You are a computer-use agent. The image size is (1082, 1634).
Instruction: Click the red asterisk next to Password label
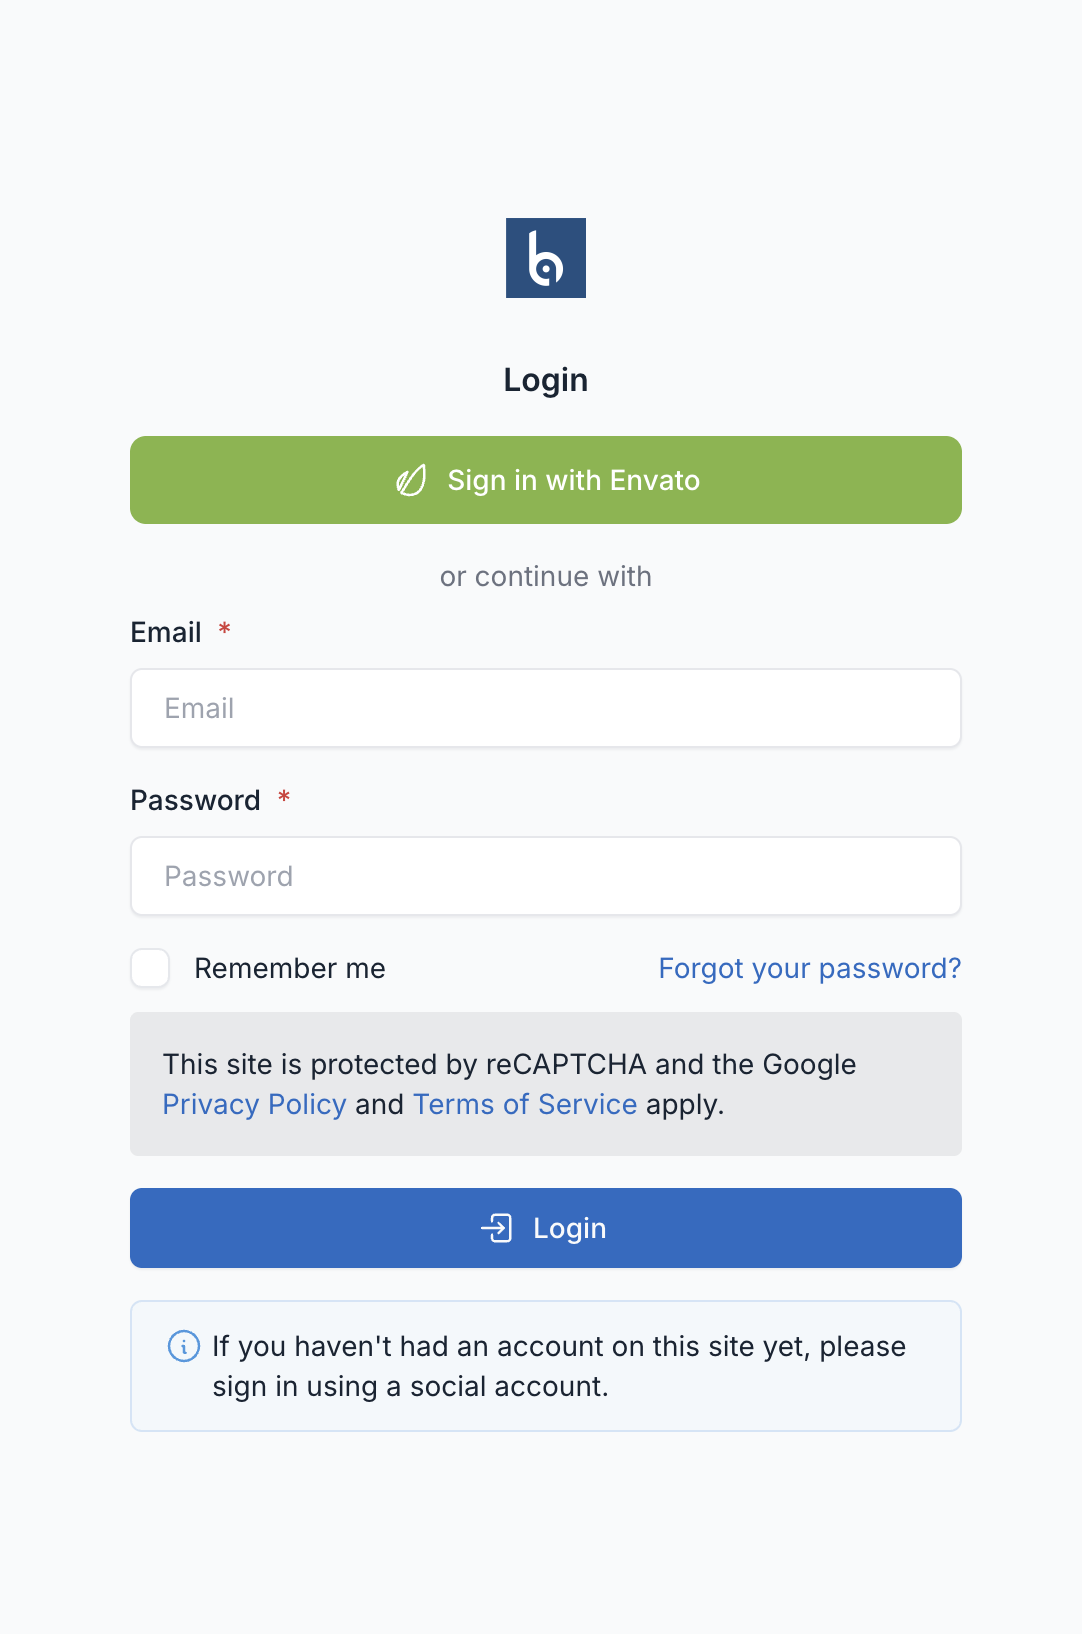point(284,798)
